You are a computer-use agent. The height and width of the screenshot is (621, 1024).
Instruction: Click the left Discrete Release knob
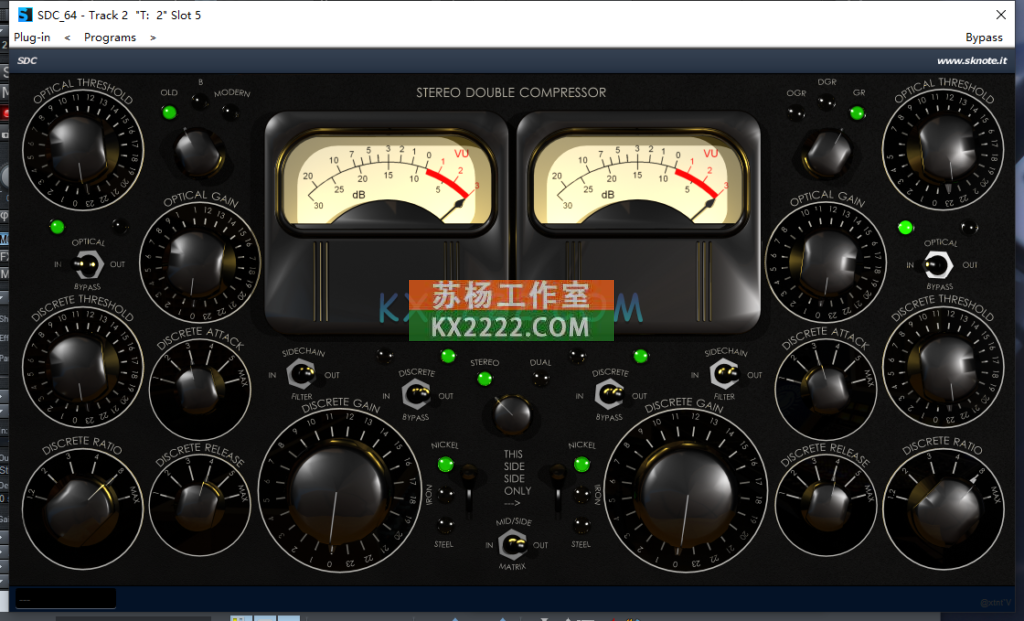199,507
